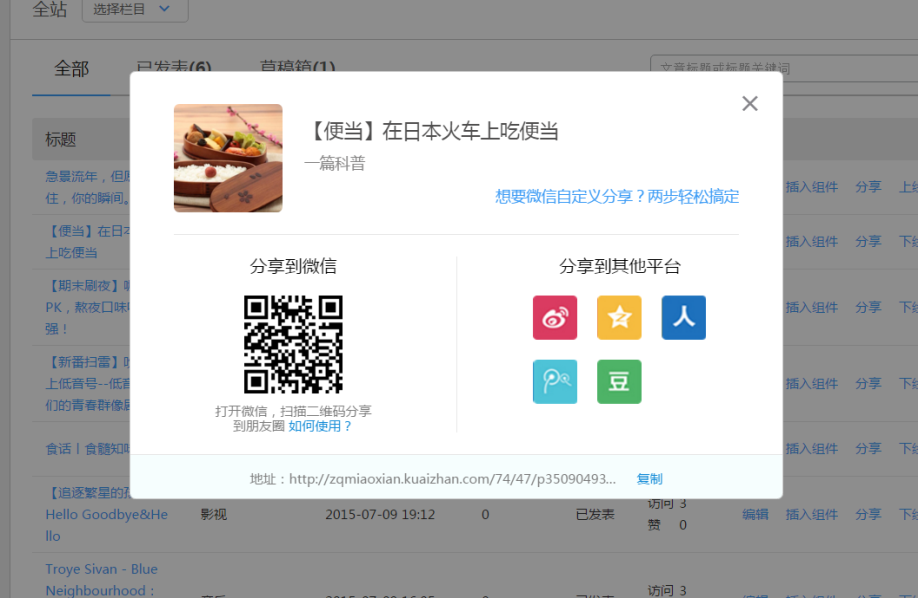Click the 复制 link to copy address
918x598 pixels.
(x=649, y=479)
